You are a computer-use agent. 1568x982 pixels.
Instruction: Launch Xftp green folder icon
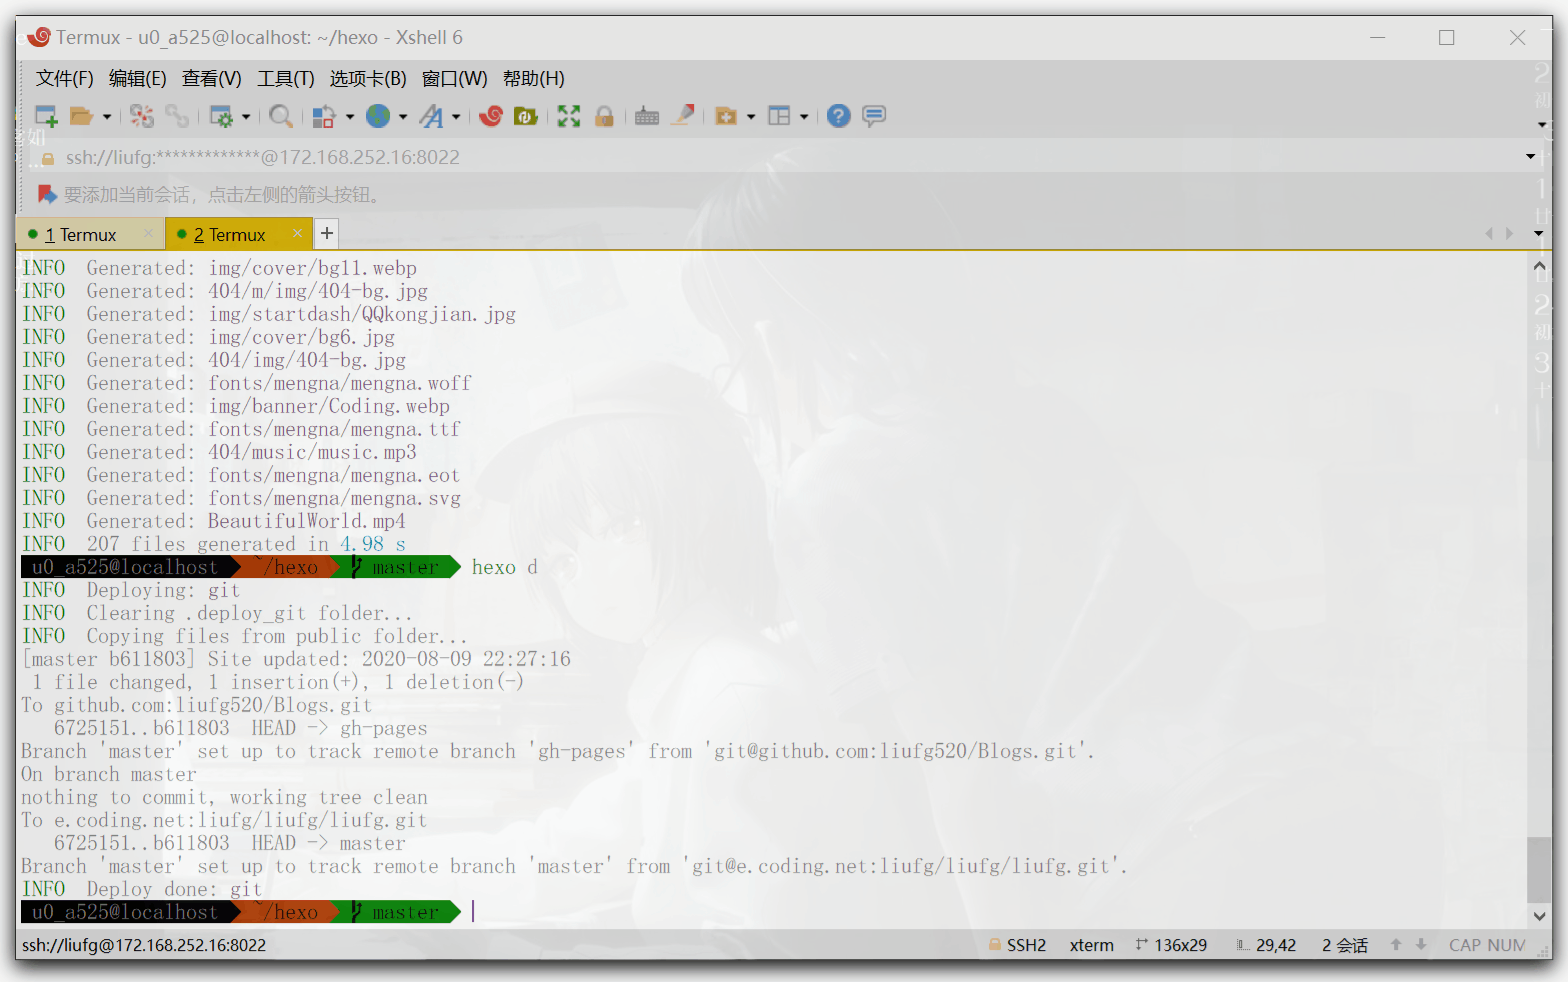click(x=525, y=116)
